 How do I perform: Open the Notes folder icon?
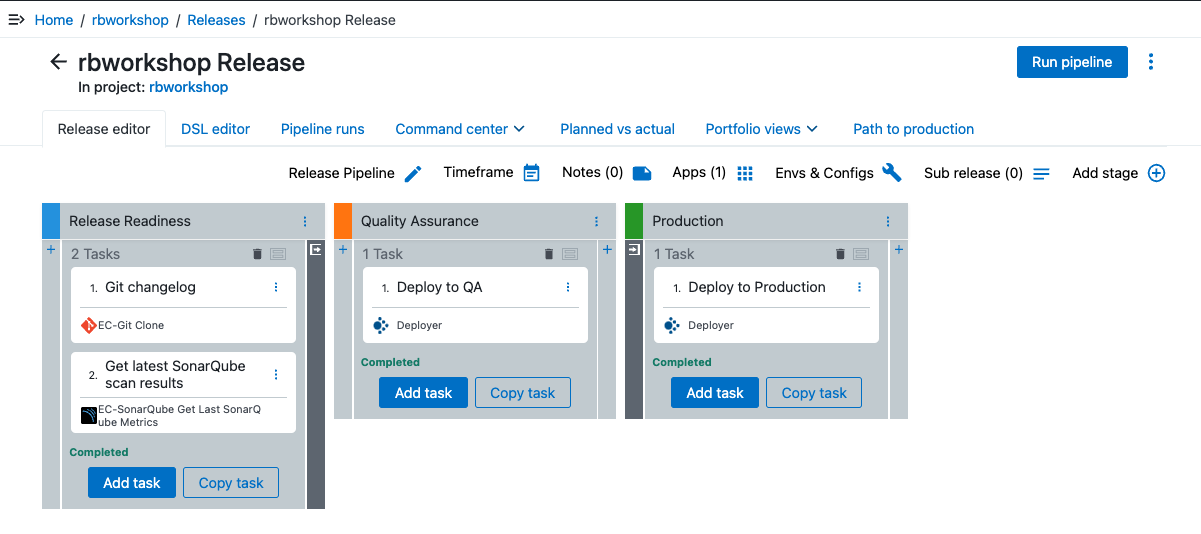click(x=642, y=173)
